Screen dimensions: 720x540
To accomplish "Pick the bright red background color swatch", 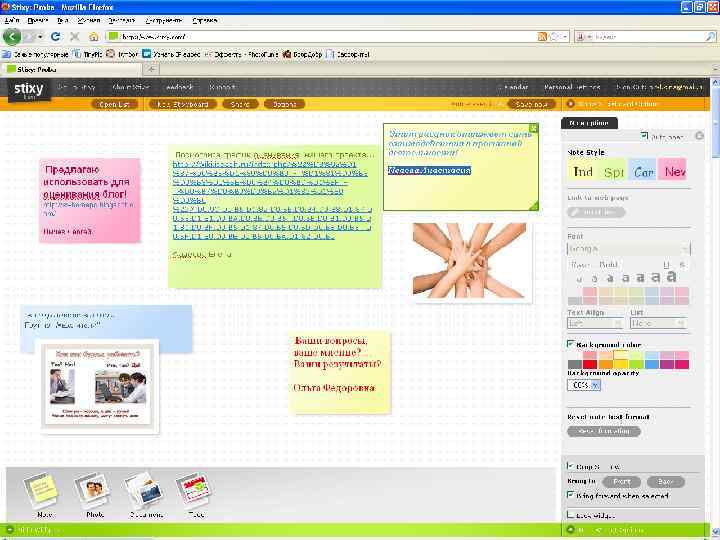I will [590, 365].
